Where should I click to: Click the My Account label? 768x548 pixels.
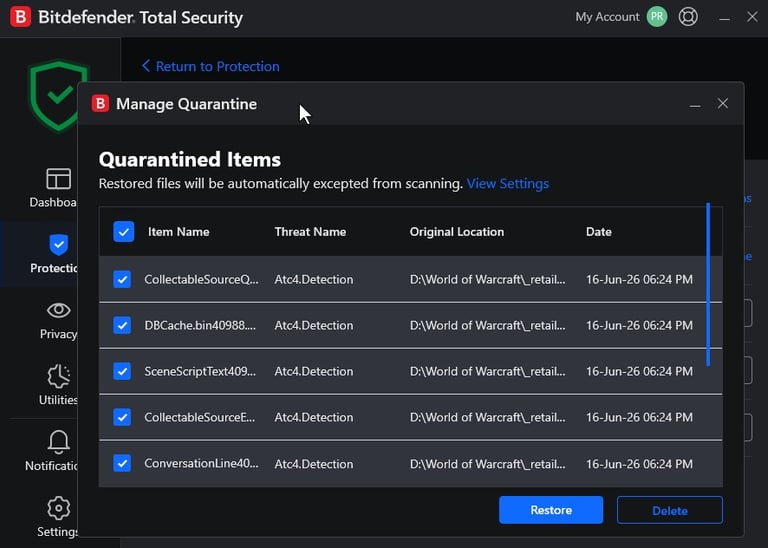click(607, 17)
